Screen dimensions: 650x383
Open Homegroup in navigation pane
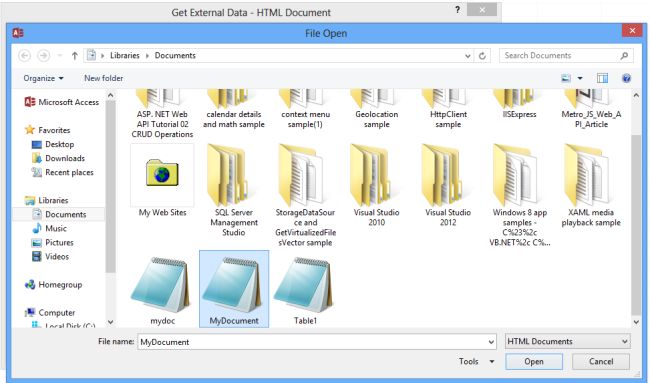coord(53,285)
